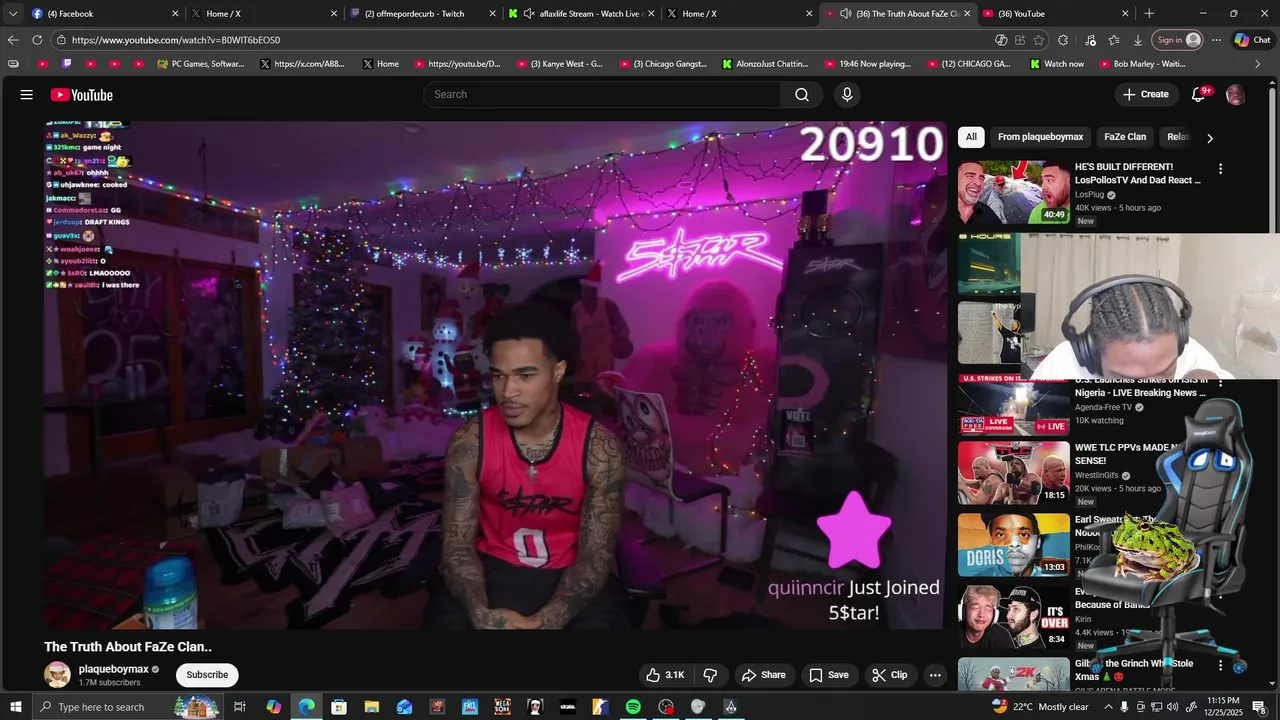Click the YouTube search magnifier button
The height and width of the screenshot is (720, 1280).
(x=802, y=94)
